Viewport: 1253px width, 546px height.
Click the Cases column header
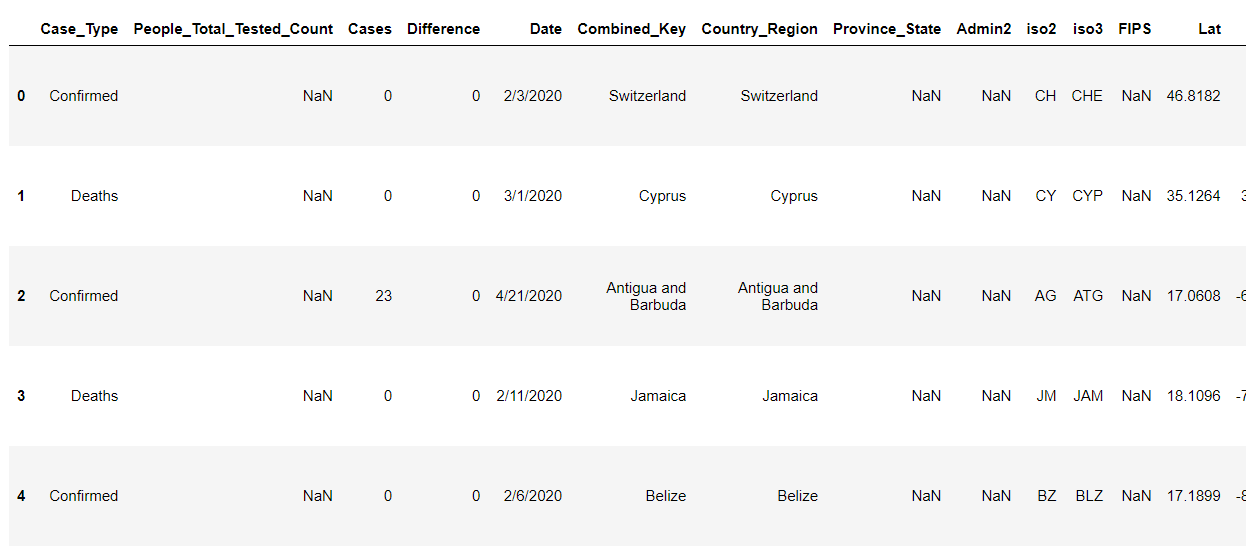(x=370, y=29)
